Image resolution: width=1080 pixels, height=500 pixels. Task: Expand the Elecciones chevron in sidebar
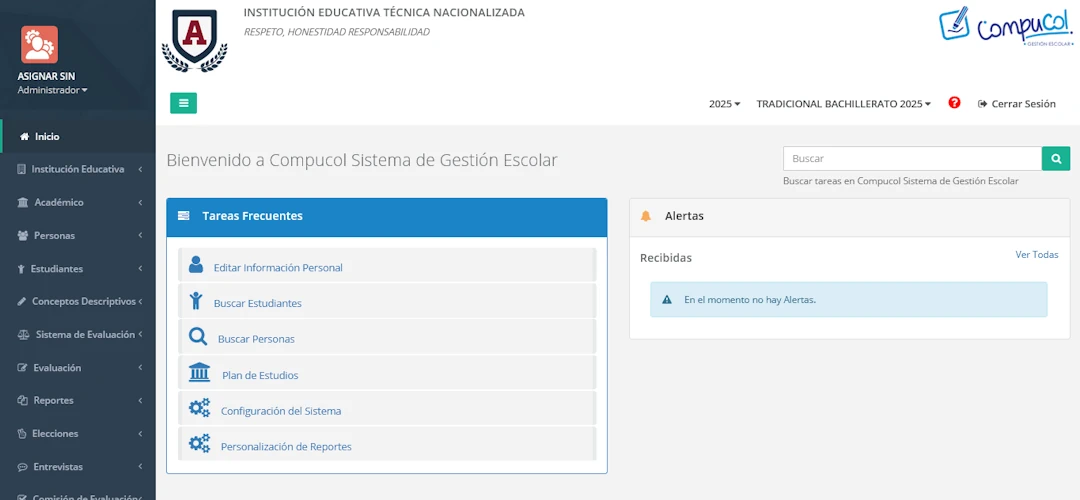click(x=140, y=434)
